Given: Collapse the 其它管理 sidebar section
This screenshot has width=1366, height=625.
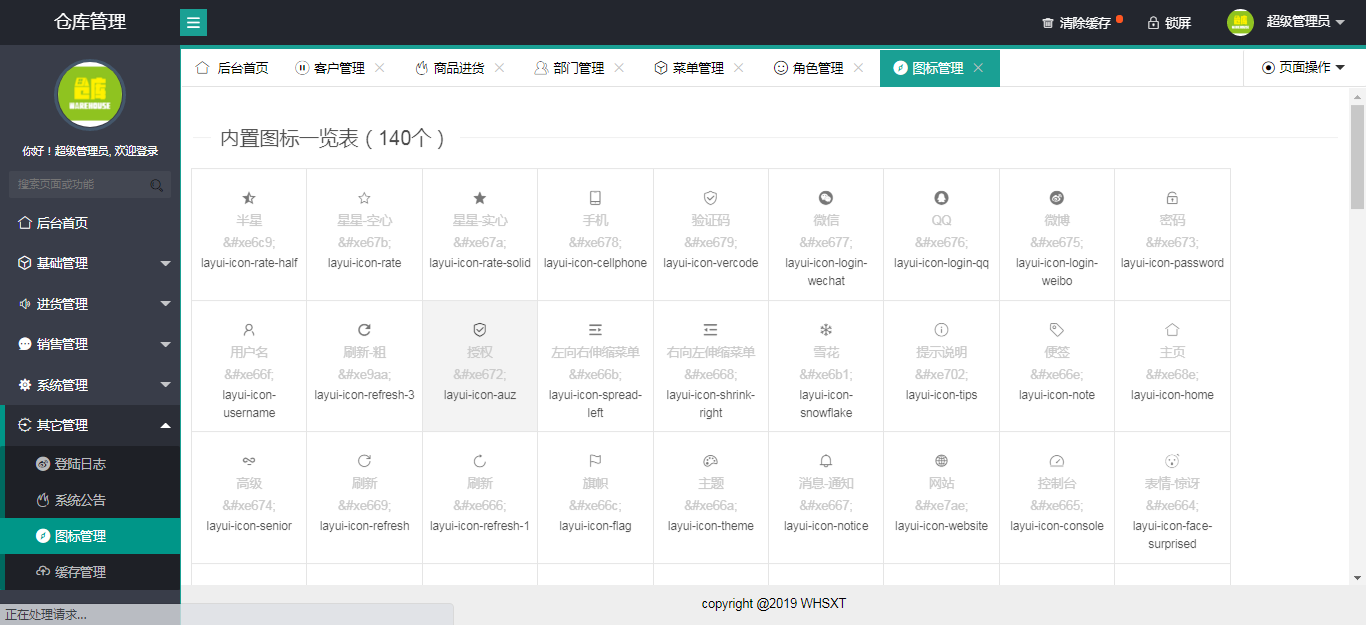Looking at the screenshot, I should pyautogui.click(x=90, y=425).
